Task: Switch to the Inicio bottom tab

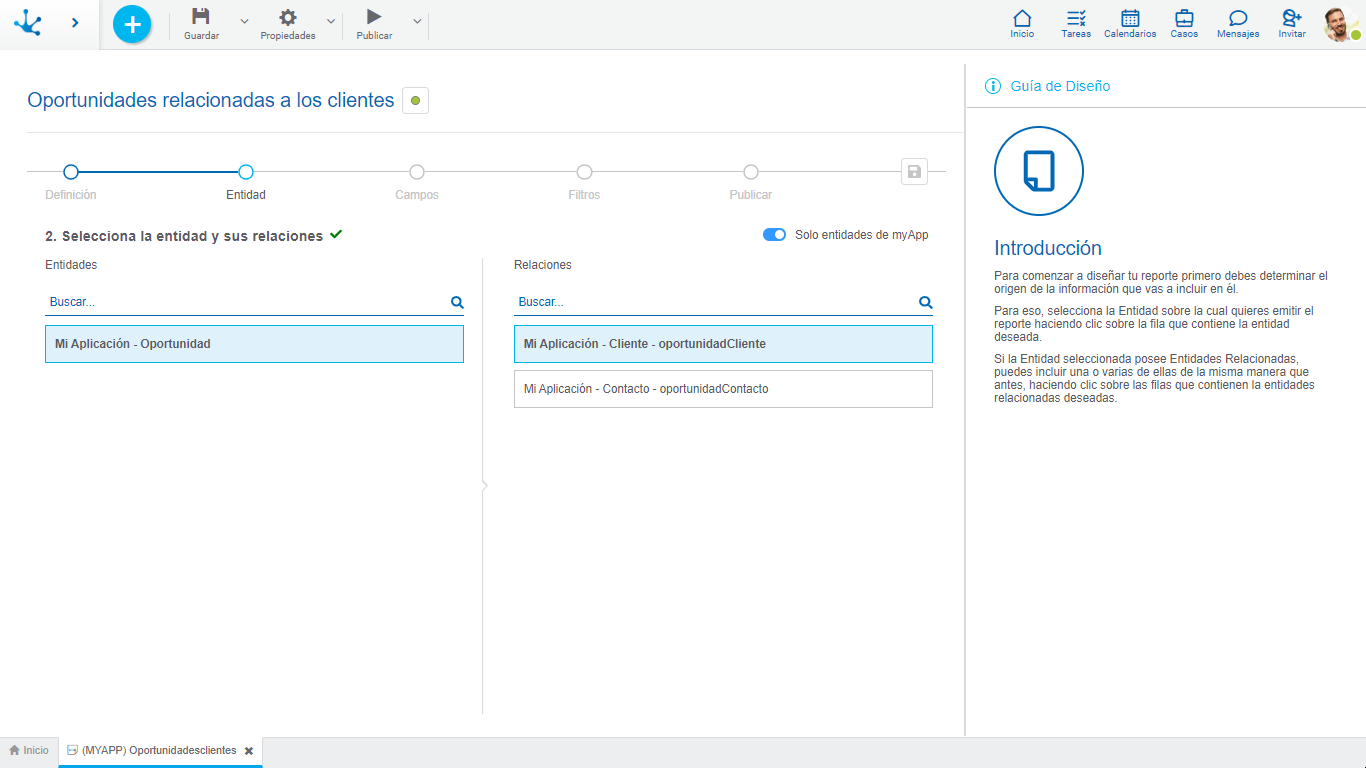Action: point(29,750)
